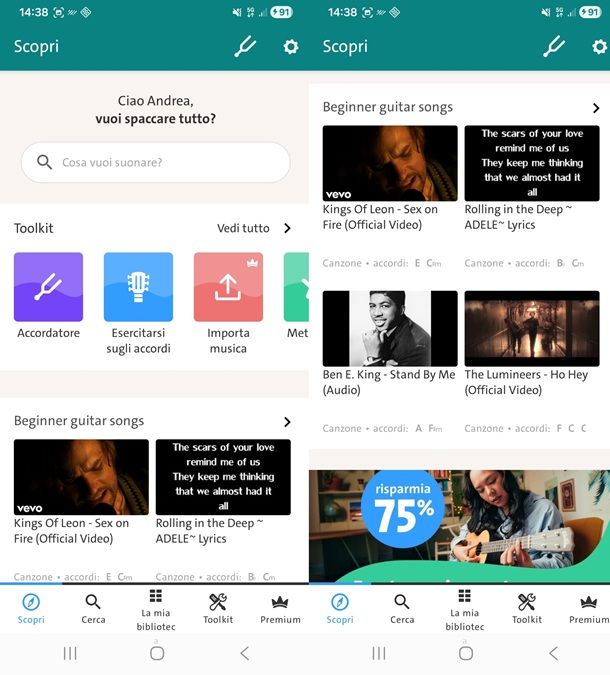Tap 'Beginner guitar songs' heading, right screen
Screen dimensions: 610x675
coord(387,107)
